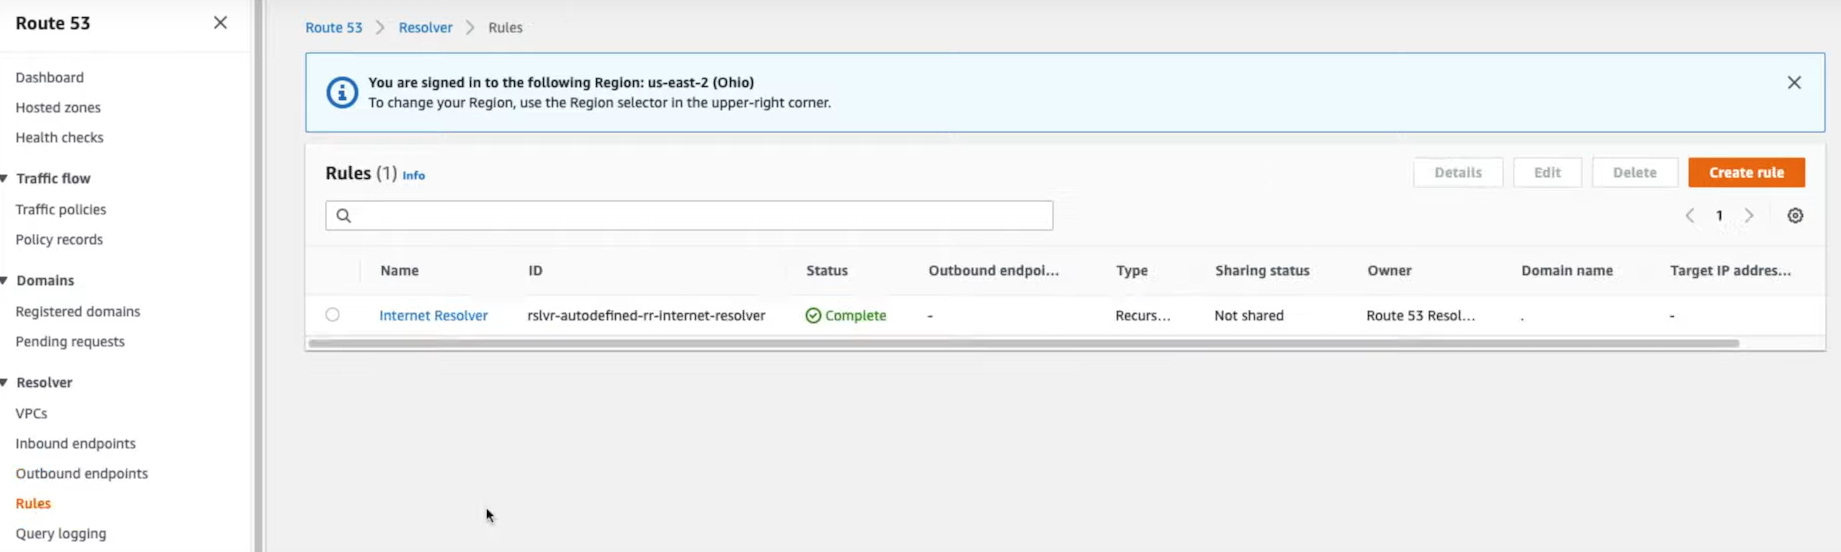Click the green Complete status icon

(x=813, y=315)
